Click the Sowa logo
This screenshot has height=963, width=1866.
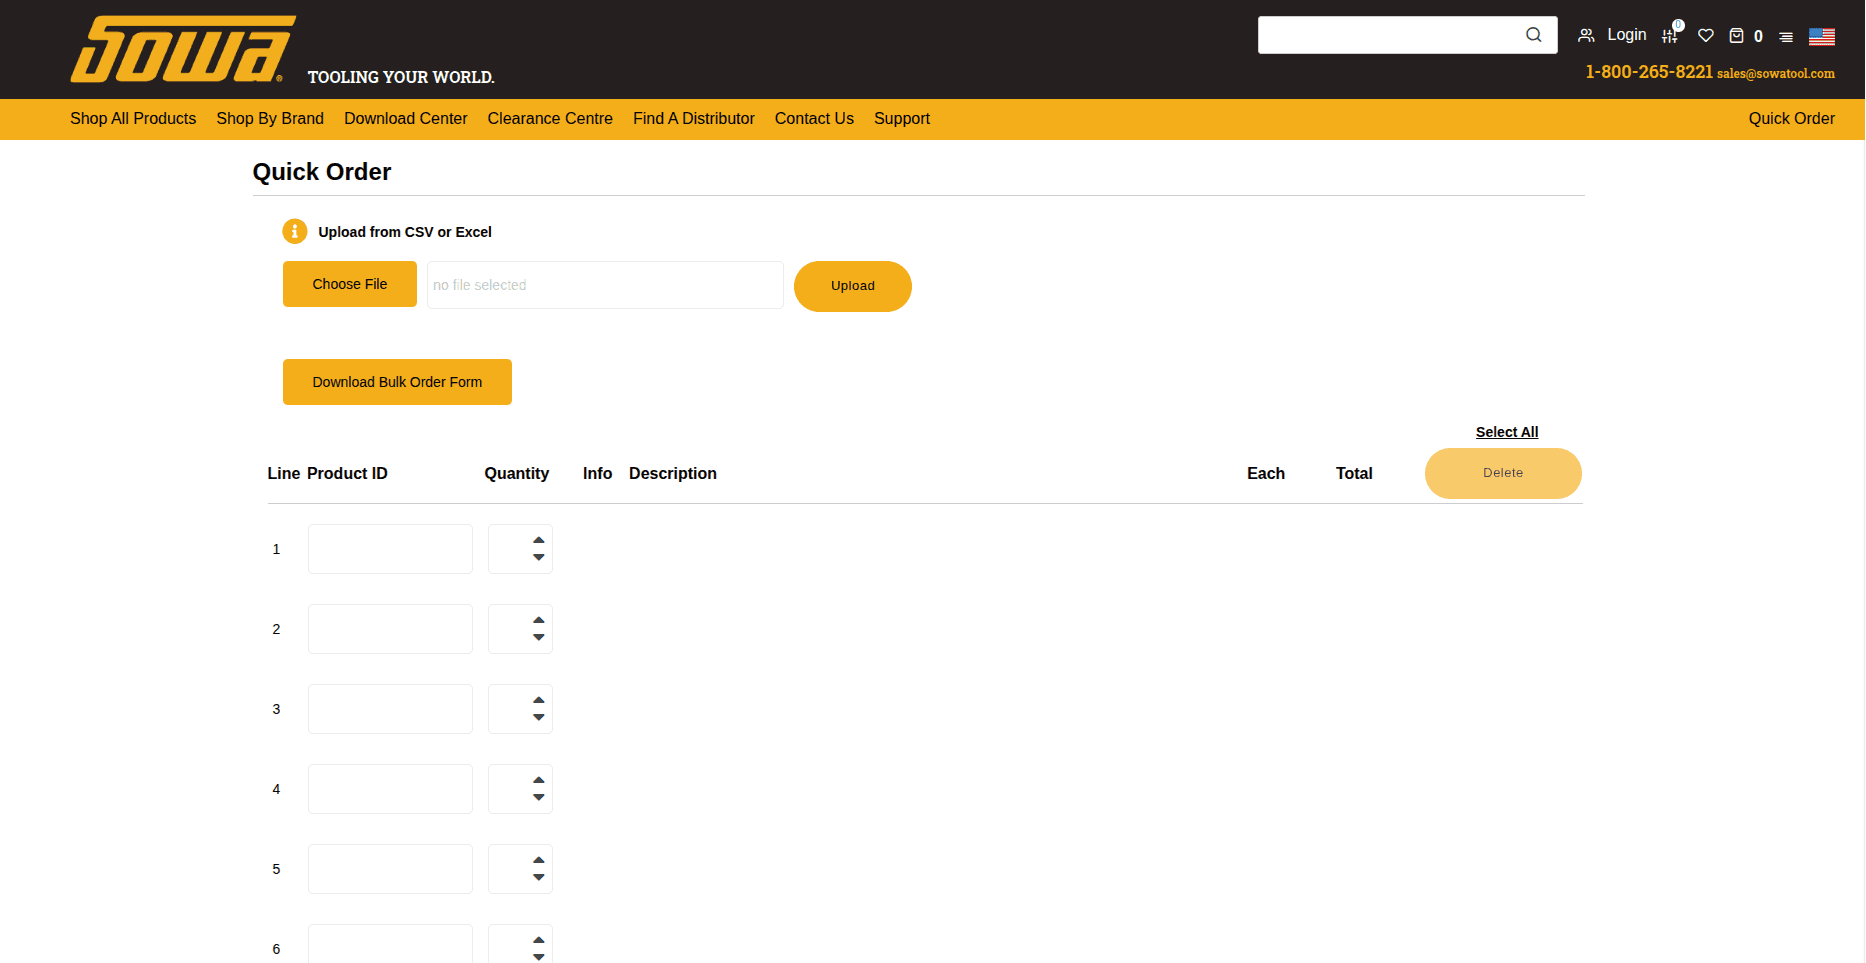[183, 49]
